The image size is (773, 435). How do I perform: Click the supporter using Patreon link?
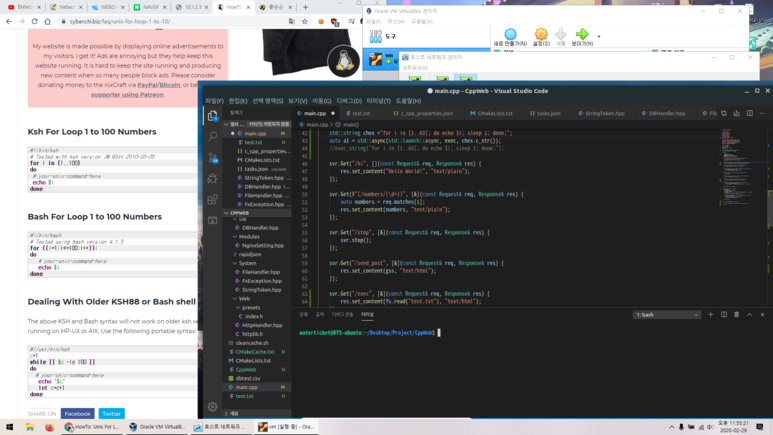(127, 95)
